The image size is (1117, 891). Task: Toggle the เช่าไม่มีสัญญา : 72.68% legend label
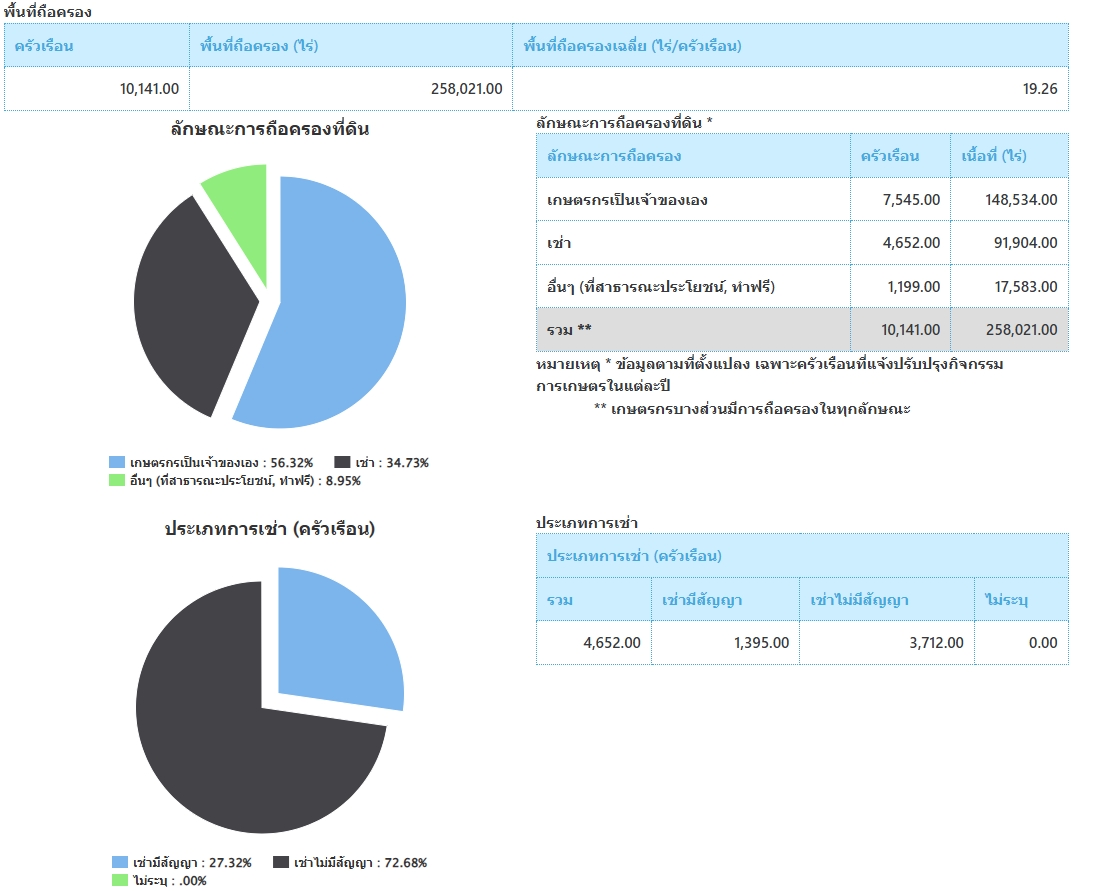click(360, 863)
